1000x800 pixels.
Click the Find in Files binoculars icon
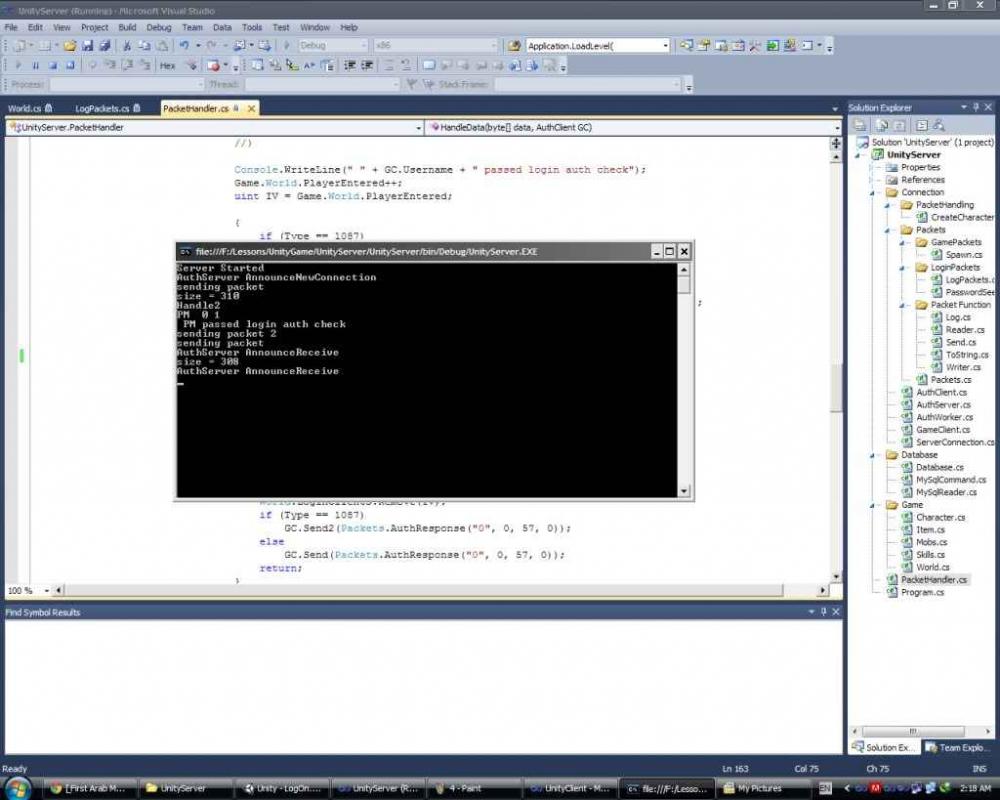(513, 46)
